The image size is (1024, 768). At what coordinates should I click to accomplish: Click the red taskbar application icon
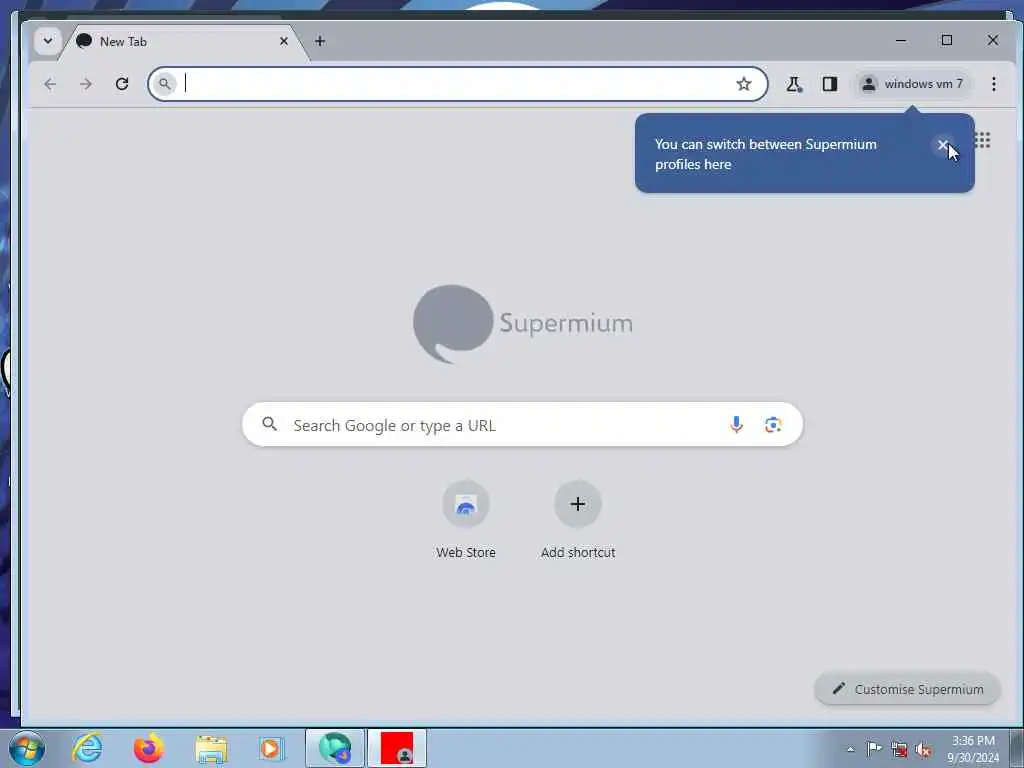click(x=397, y=748)
